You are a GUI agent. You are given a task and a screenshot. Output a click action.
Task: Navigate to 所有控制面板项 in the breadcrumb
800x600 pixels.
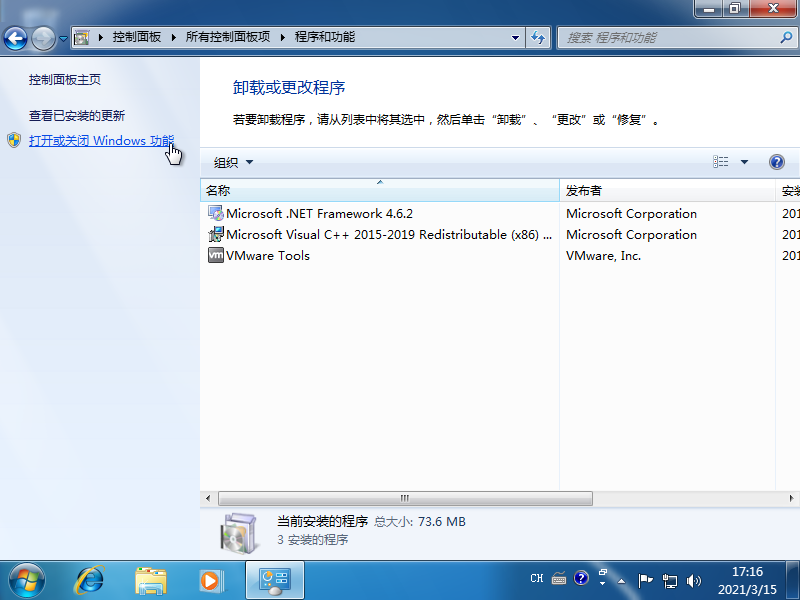(228, 37)
